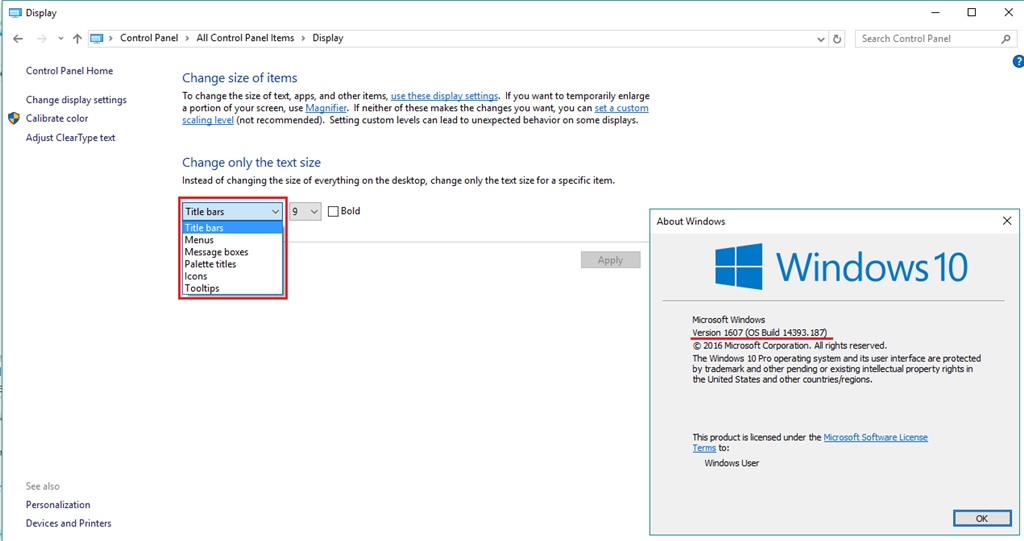The height and width of the screenshot is (541, 1024).
Task: Click Display in the breadcrumb path
Action: (x=328, y=38)
